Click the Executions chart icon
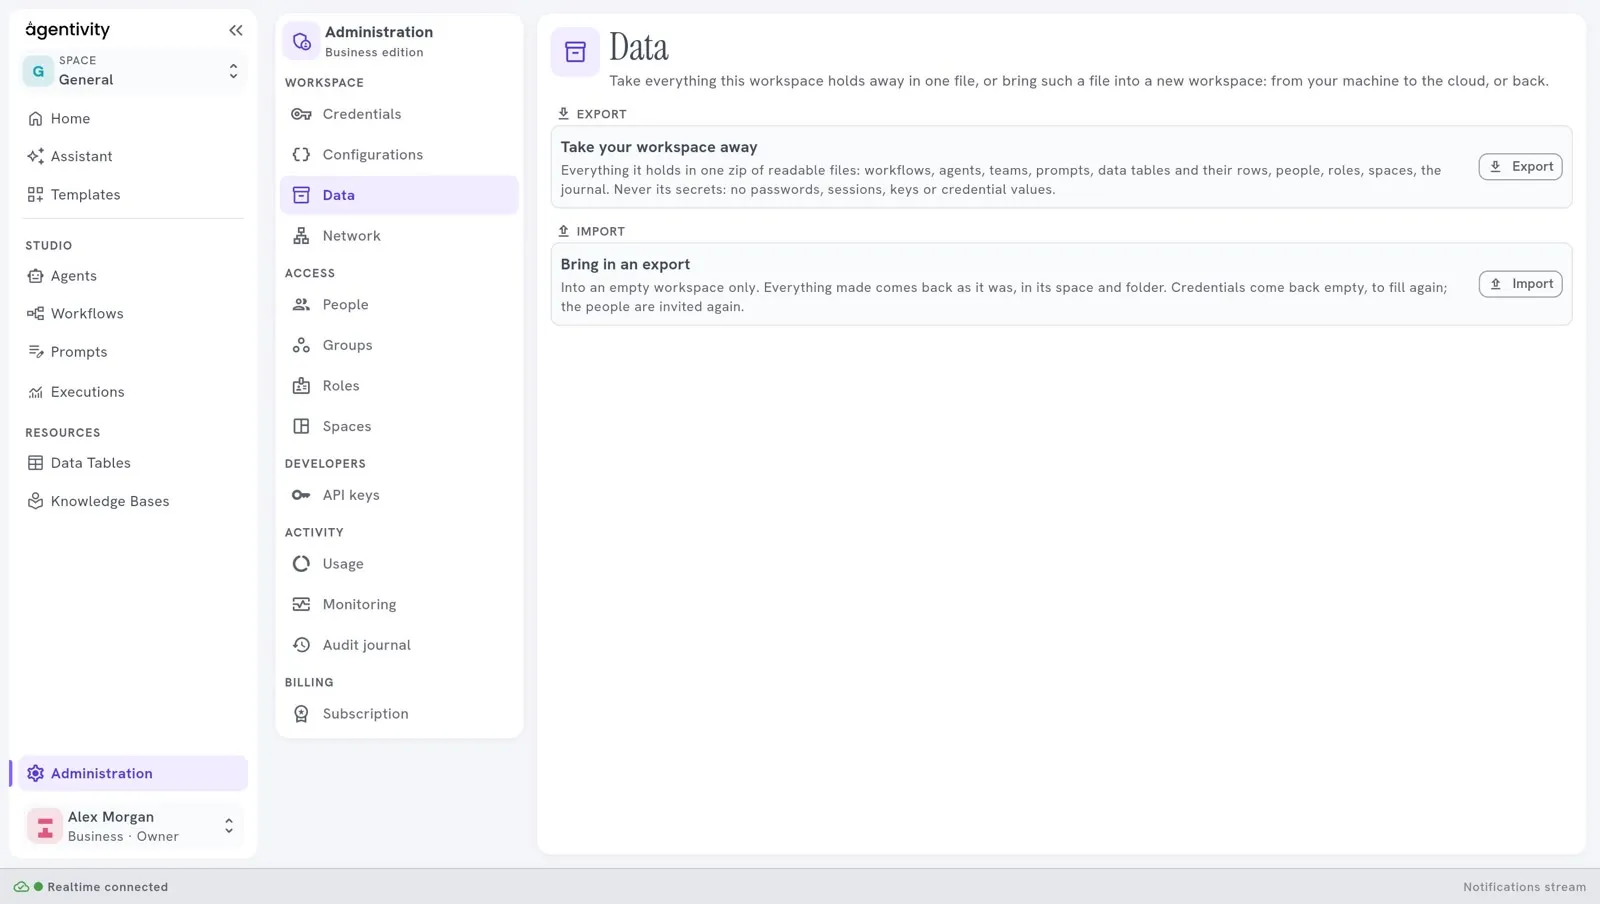The height and width of the screenshot is (904, 1600). point(35,392)
